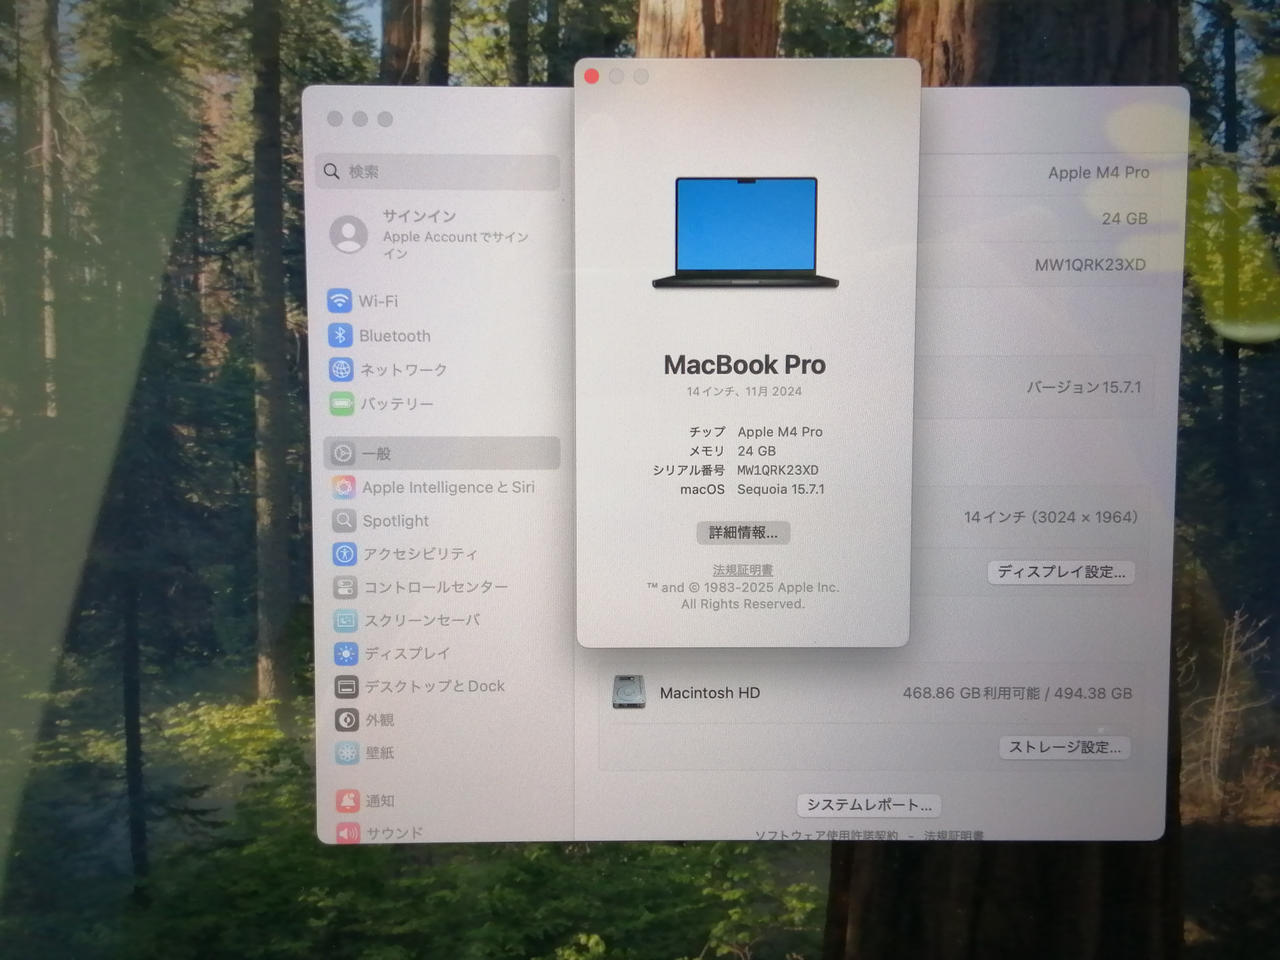Open the ネットワーク globe icon
Screen dimensions: 1280x960
pyautogui.click(x=341, y=370)
